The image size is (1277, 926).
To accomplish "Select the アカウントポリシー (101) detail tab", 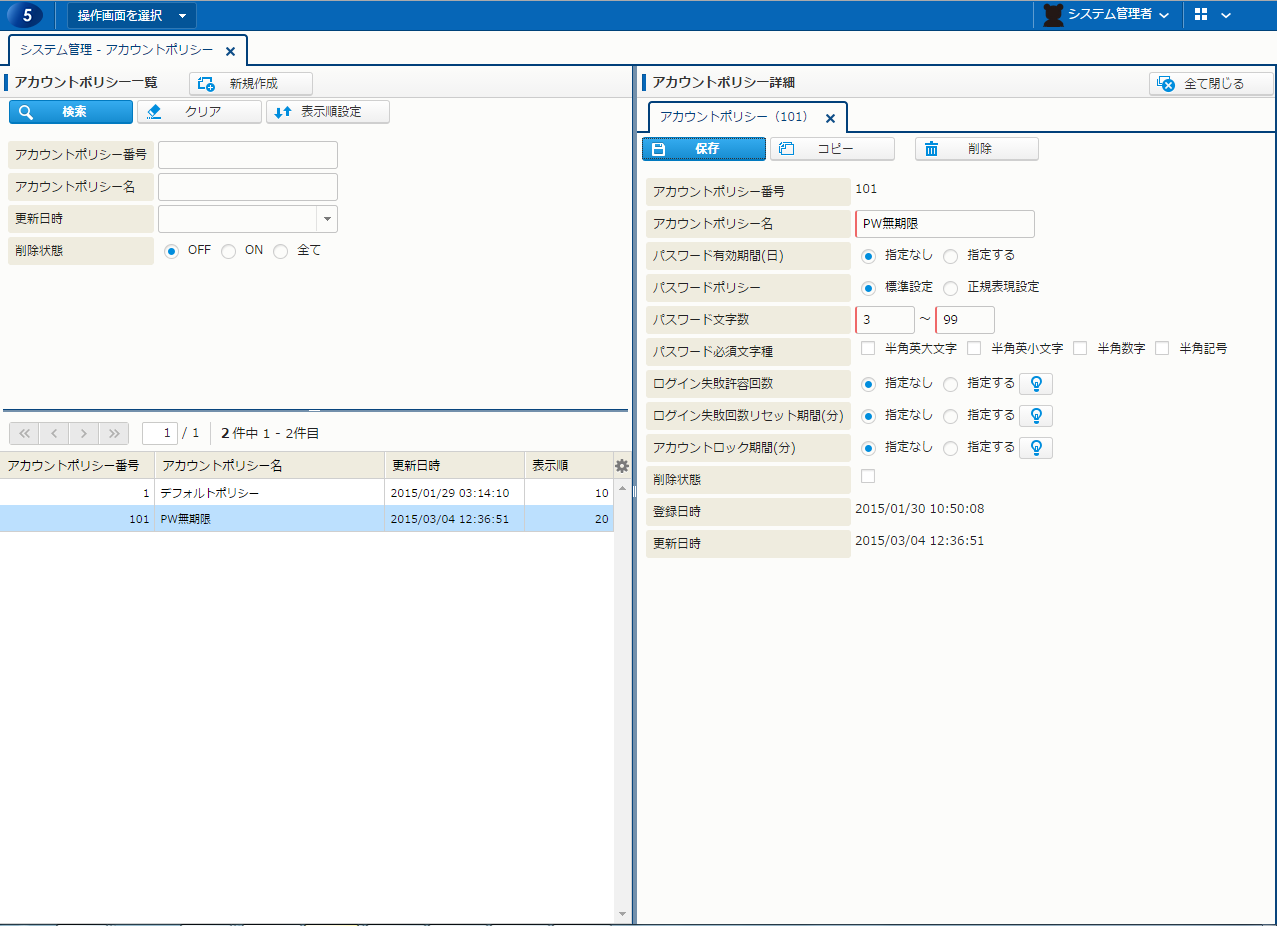I will (734, 117).
